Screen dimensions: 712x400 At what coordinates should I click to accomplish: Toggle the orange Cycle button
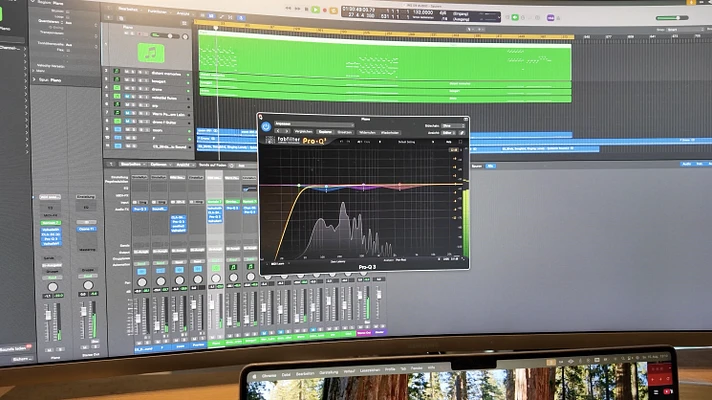334,10
